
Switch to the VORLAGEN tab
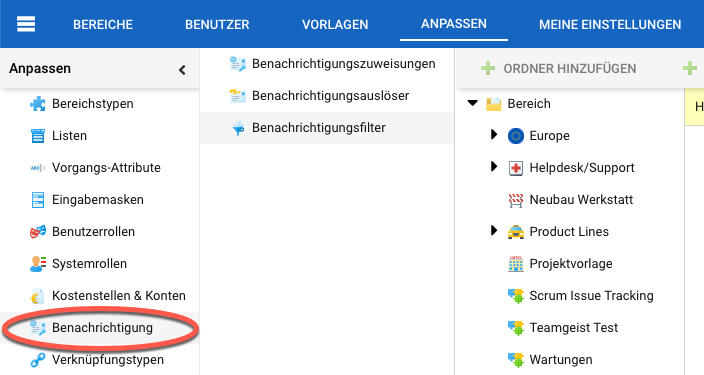click(x=335, y=24)
